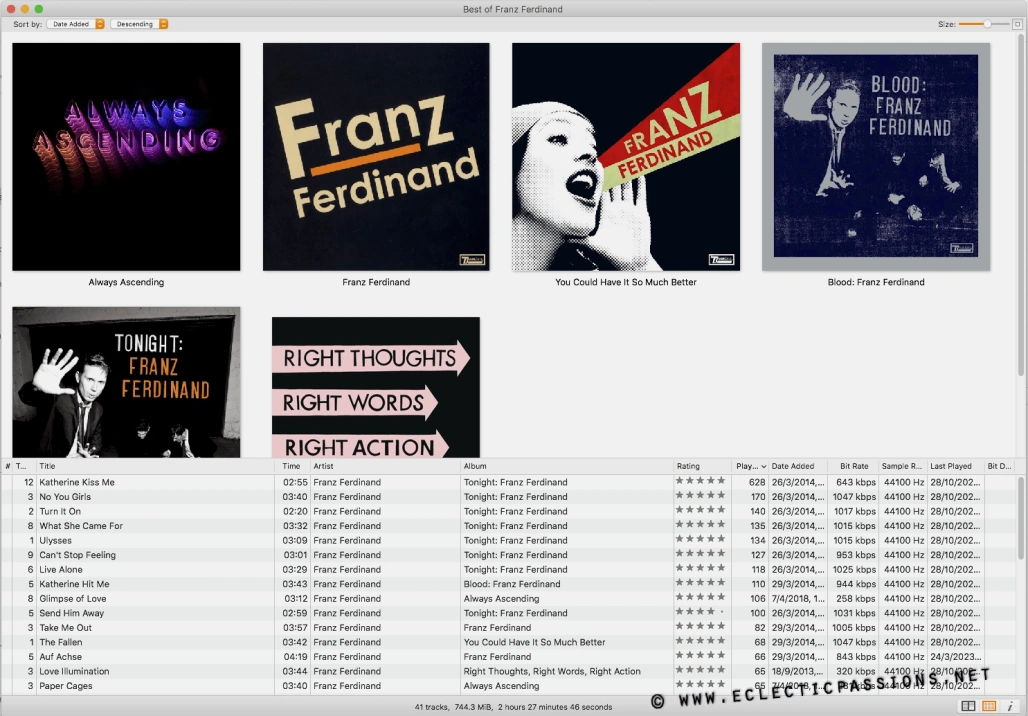
Task: Select the track No You Girls
Action: click(65, 496)
